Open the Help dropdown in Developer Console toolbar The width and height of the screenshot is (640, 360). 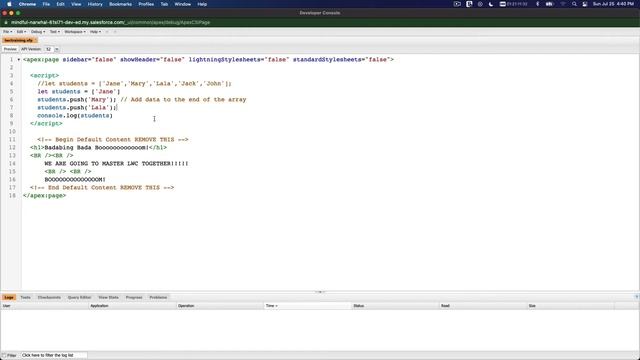[x=95, y=32]
